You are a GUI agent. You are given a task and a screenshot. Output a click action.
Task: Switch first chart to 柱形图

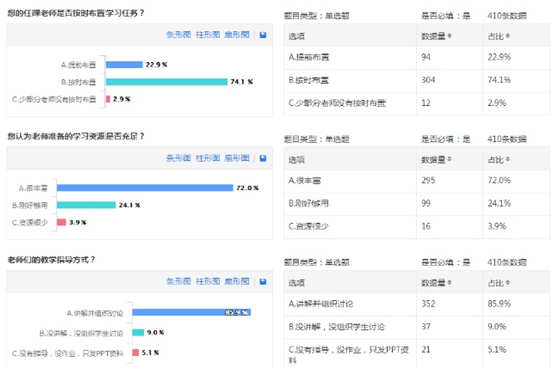(208, 35)
